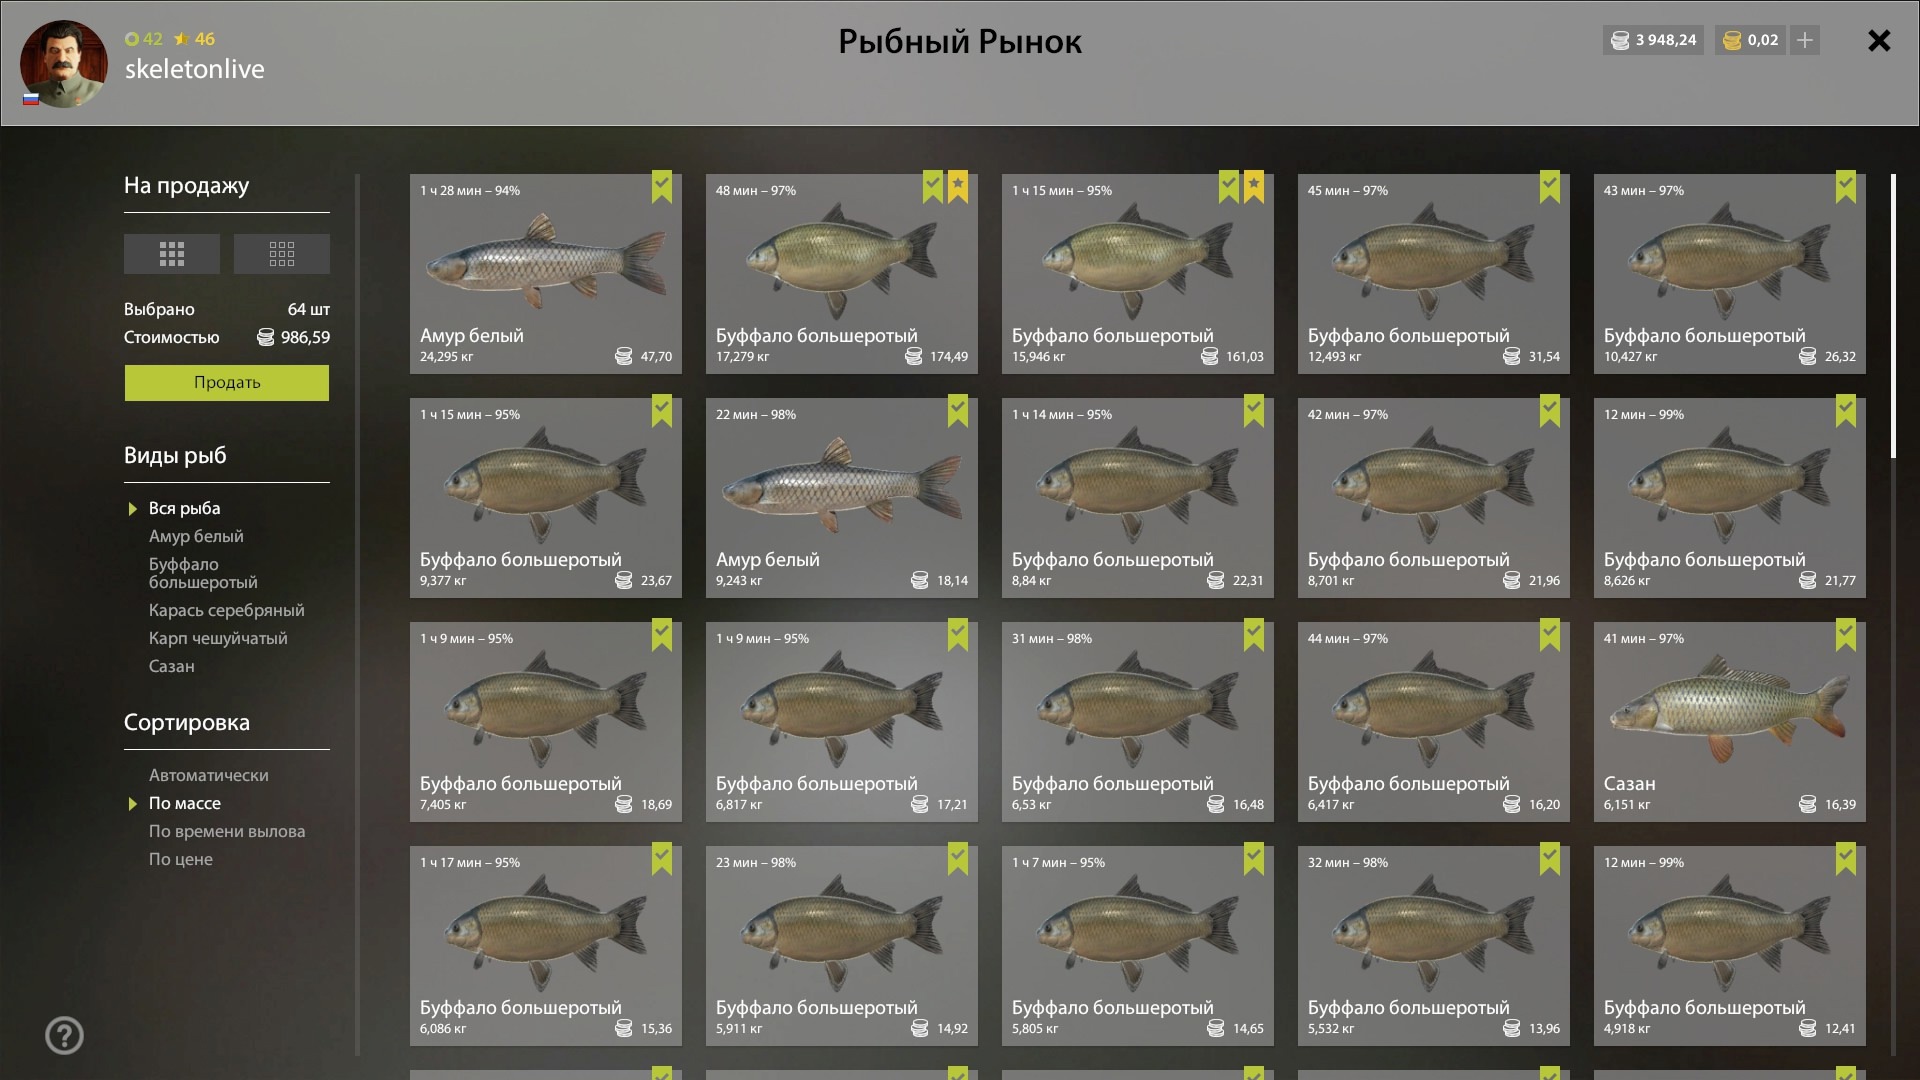
Task: Toggle the checkmark on Амур белый 9,243 кг
Action: 958,411
